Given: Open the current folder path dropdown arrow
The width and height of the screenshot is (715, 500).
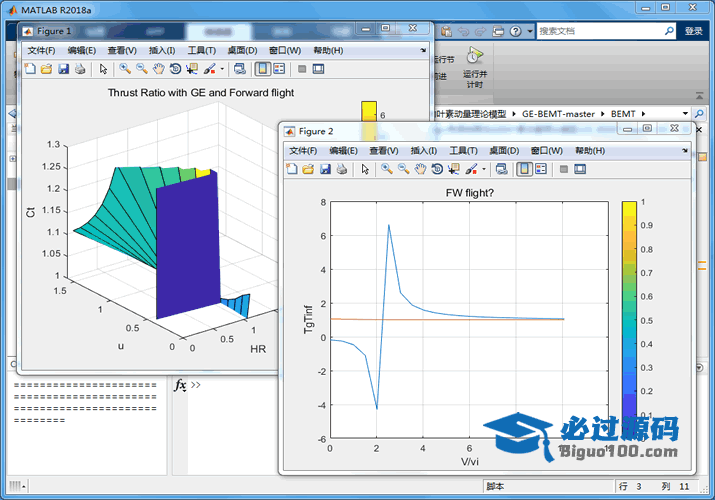Looking at the screenshot, I should tap(685, 114).
